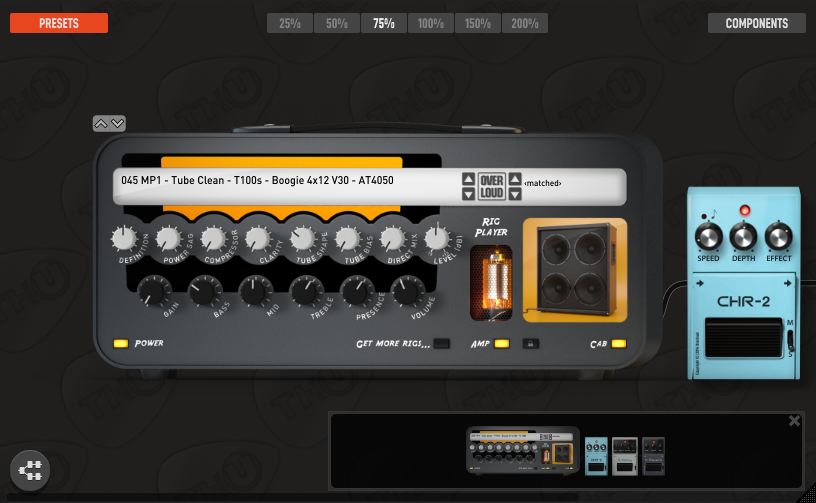Click the Bass knob
The image size is (816, 503).
pyautogui.click(x=205, y=291)
